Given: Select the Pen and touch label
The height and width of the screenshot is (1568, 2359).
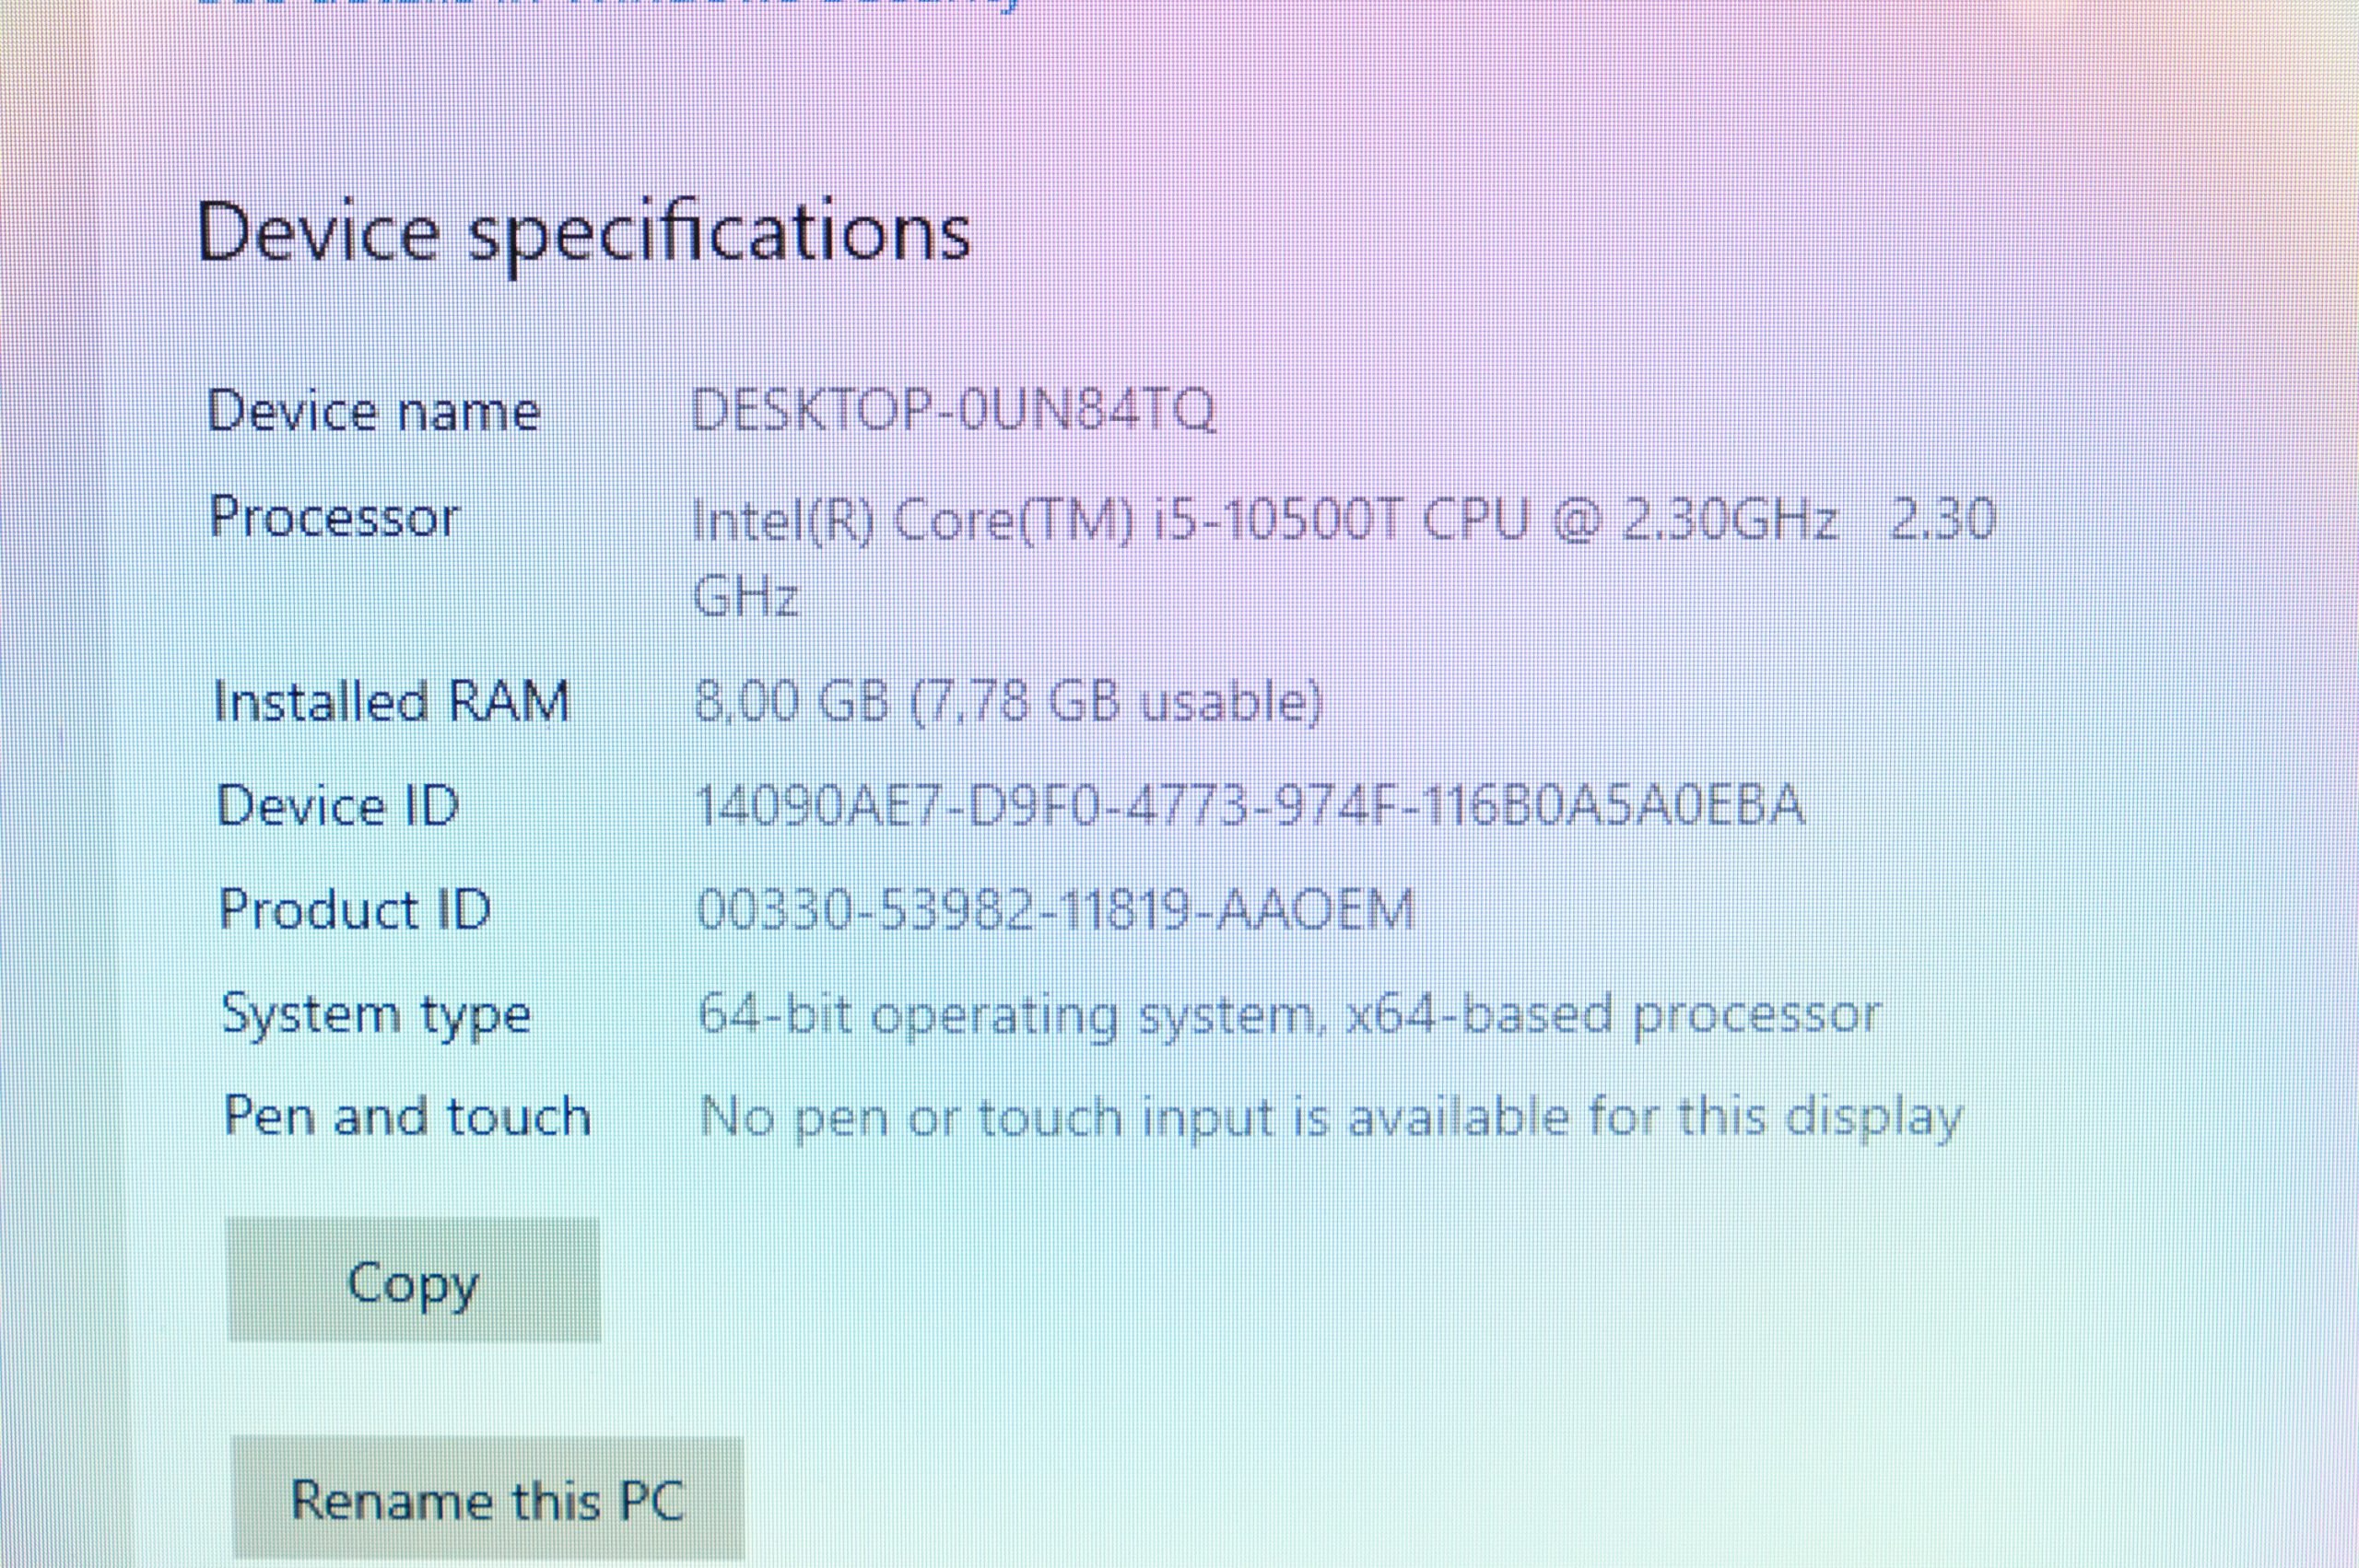Looking at the screenshot, I should point(407,1116).
